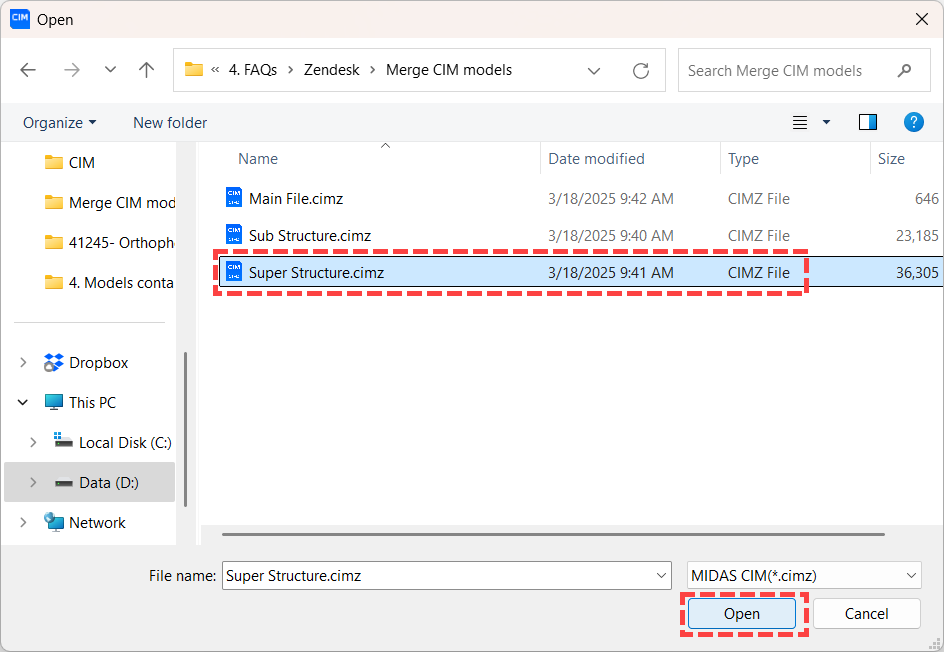Viewport: 944px width, 652px height.
Task: Refresh the Merge CIM models folder
Action: coord(641,71)
